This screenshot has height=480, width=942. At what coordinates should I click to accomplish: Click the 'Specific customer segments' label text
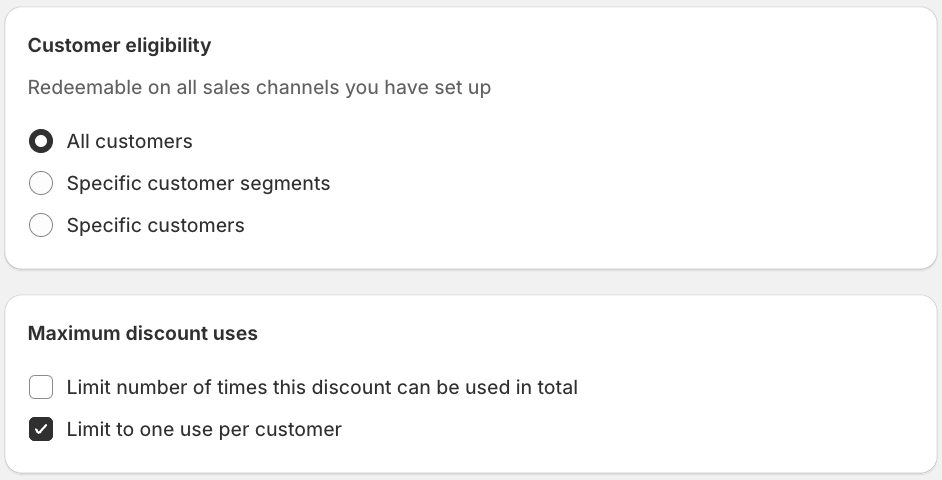198,184
